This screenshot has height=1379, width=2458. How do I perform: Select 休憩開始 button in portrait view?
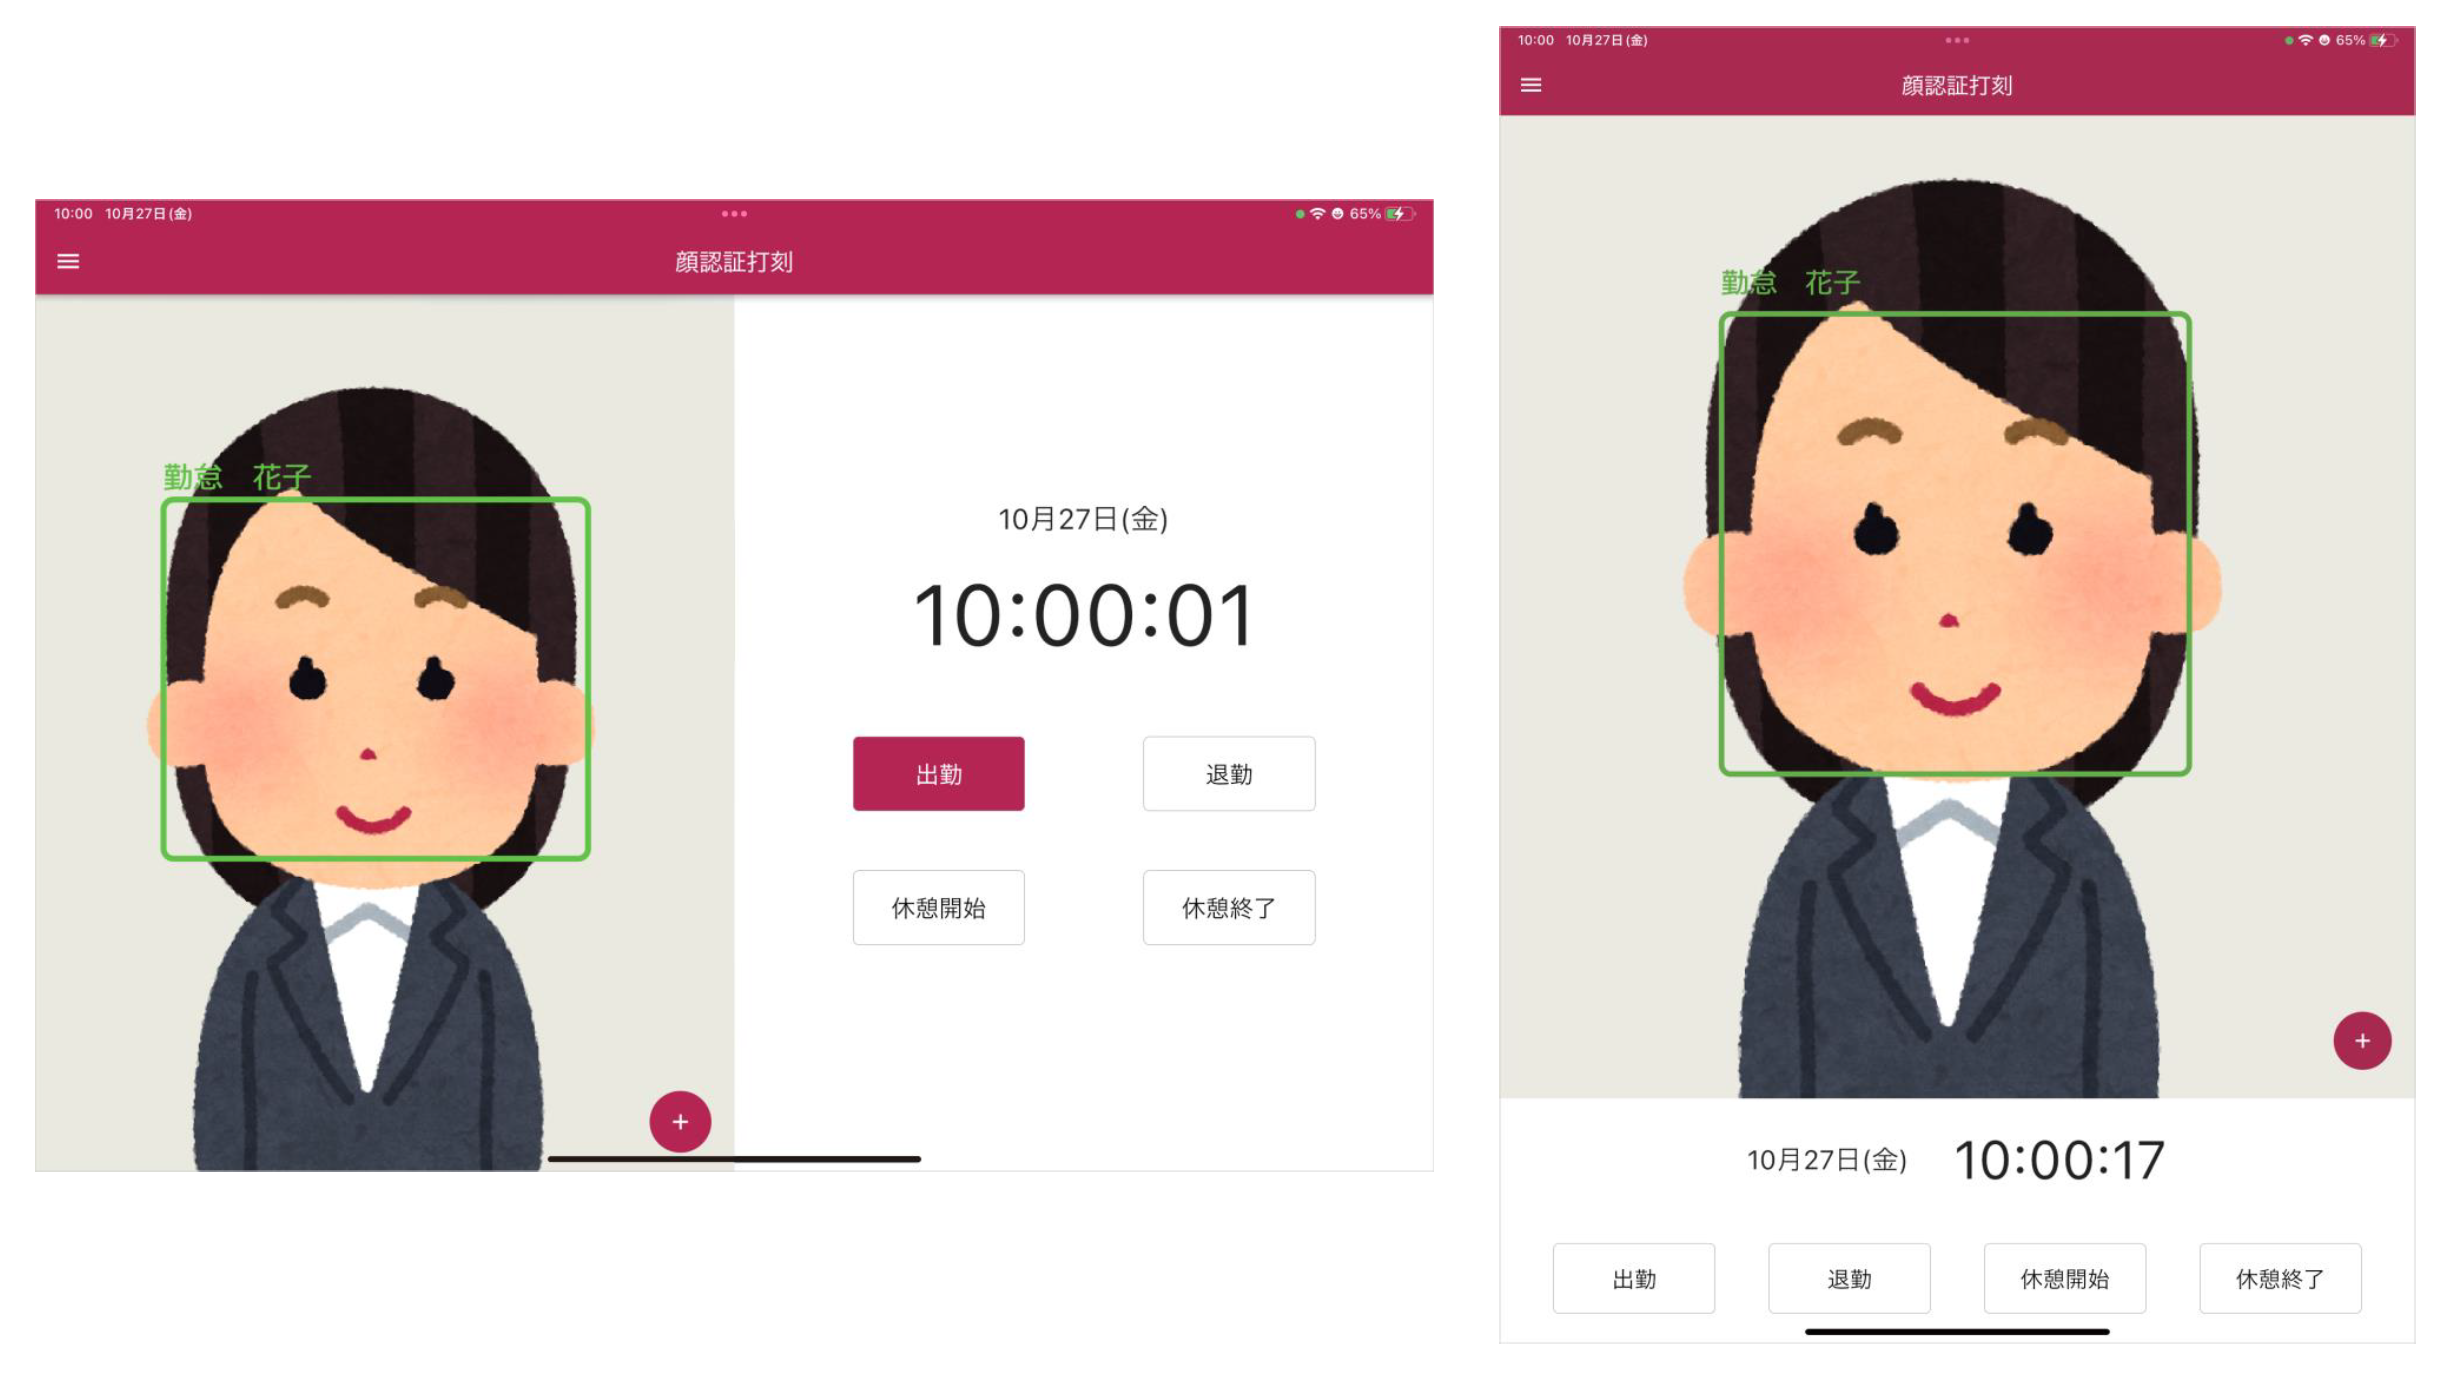[x=2065, y=1279]
